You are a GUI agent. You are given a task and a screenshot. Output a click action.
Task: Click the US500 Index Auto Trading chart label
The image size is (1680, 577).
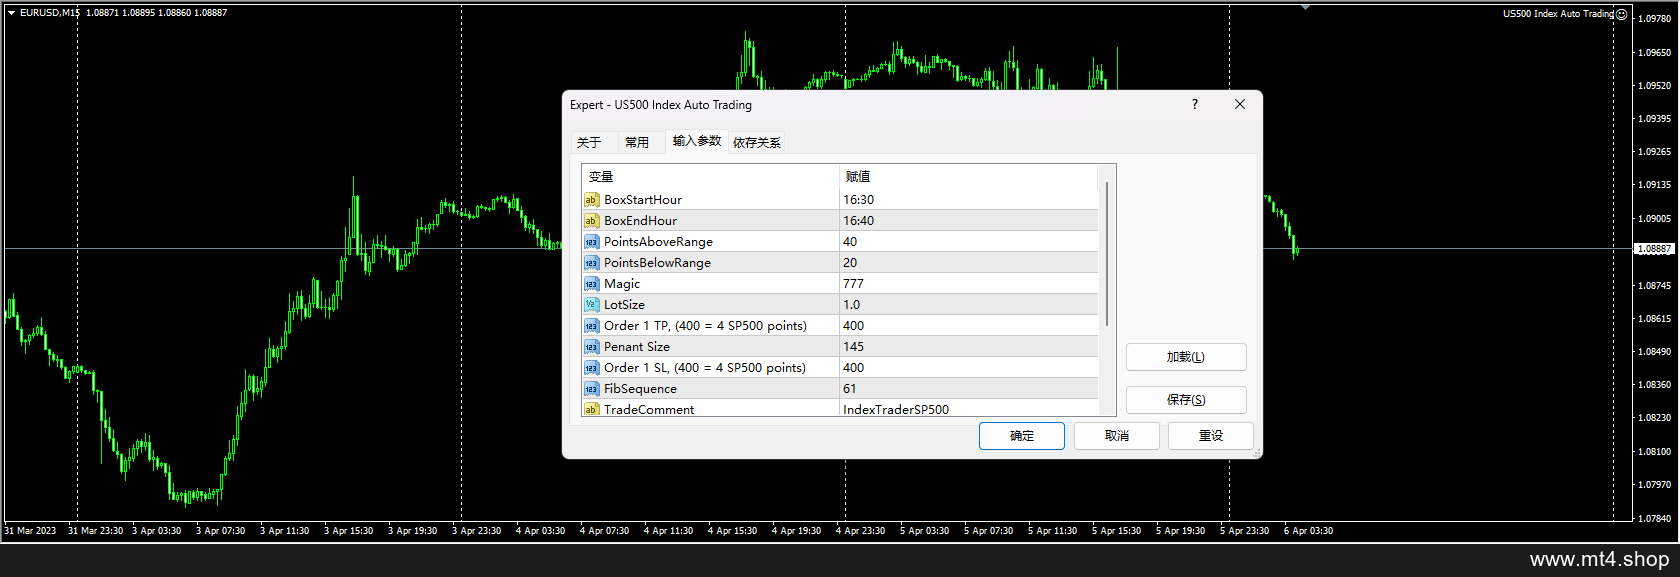[x=1558, y=14]
